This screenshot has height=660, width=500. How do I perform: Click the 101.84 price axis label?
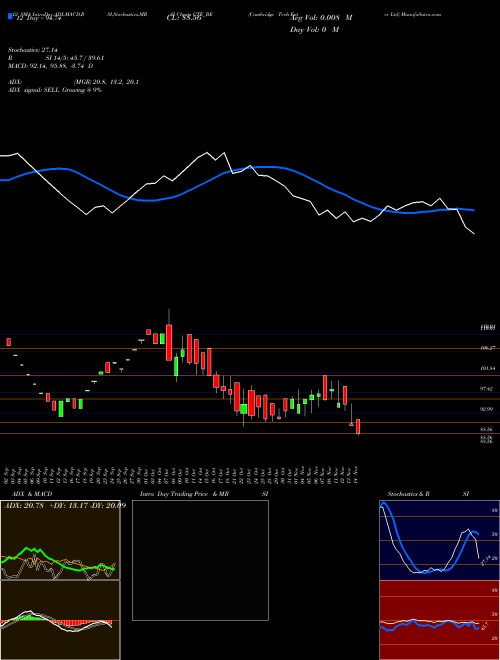pyautogui.click(x=487, y=368)
